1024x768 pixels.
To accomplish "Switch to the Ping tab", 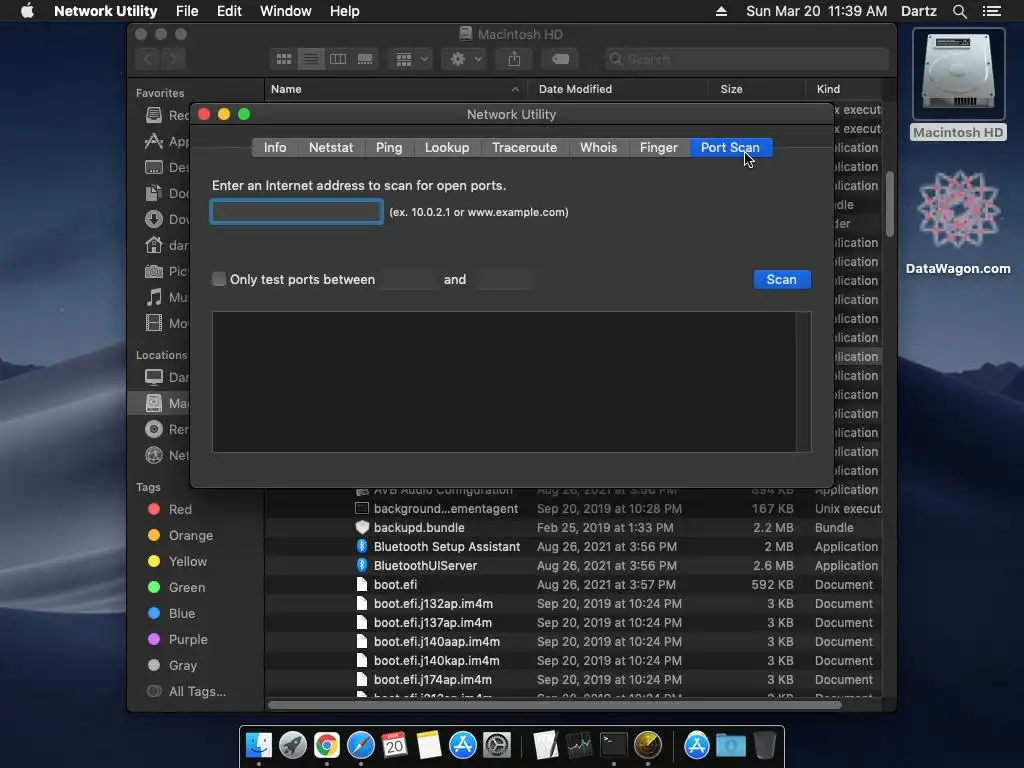I will (x=389, y=148).
